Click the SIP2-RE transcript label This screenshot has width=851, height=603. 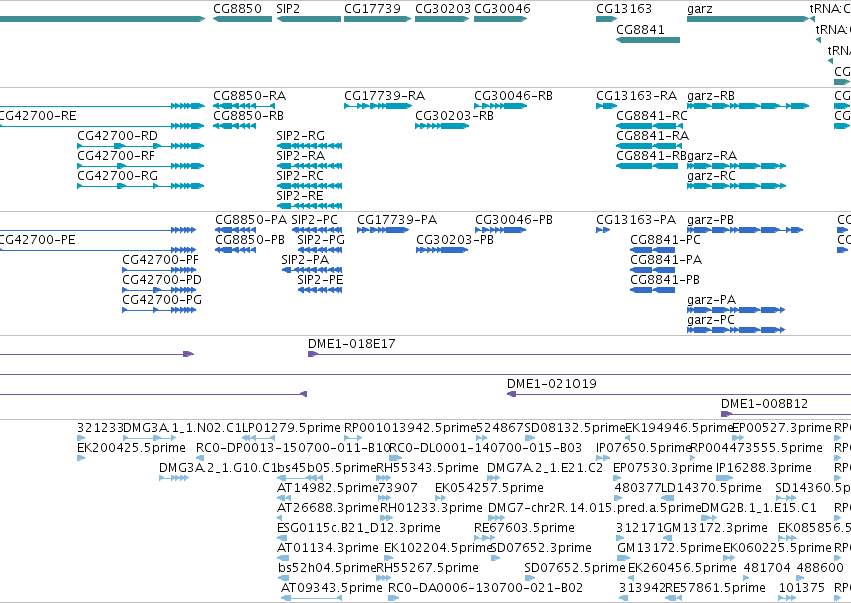coord(300,195)
